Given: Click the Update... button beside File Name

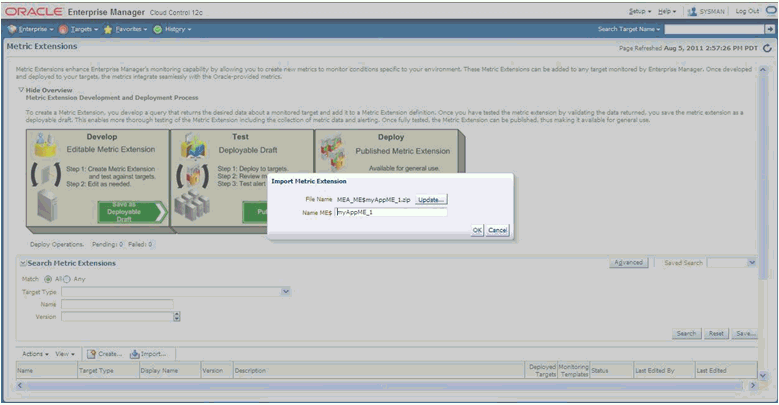Looking at the screenshot, I should point(431,199).
